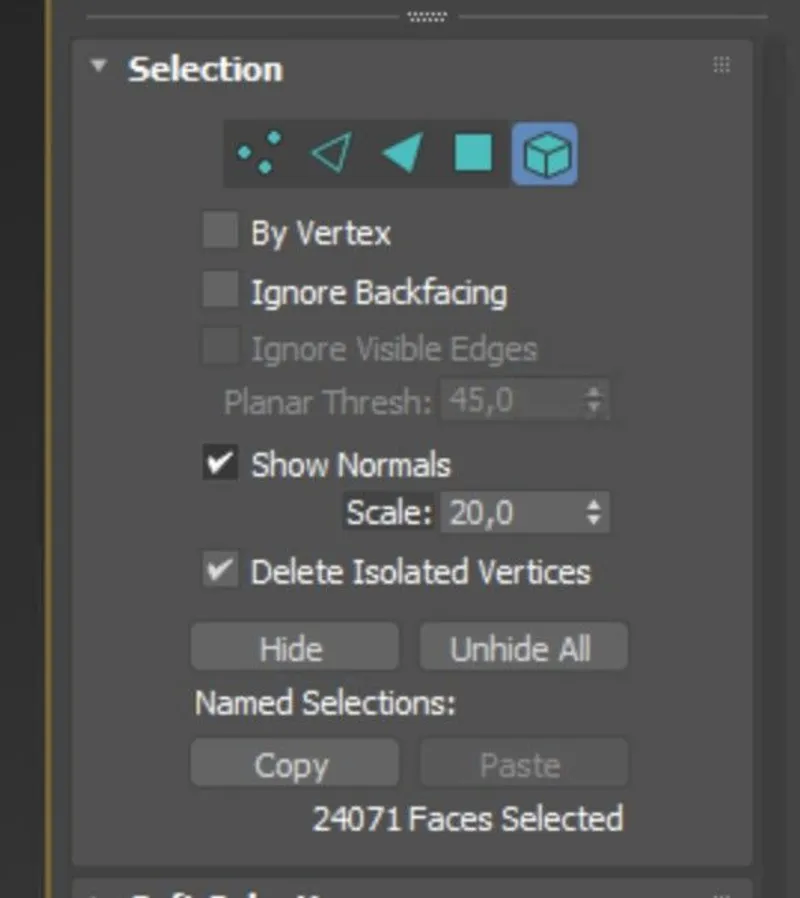Click the dotted panel divider at the top
800x898 pixels.
(x=428, y=13)
